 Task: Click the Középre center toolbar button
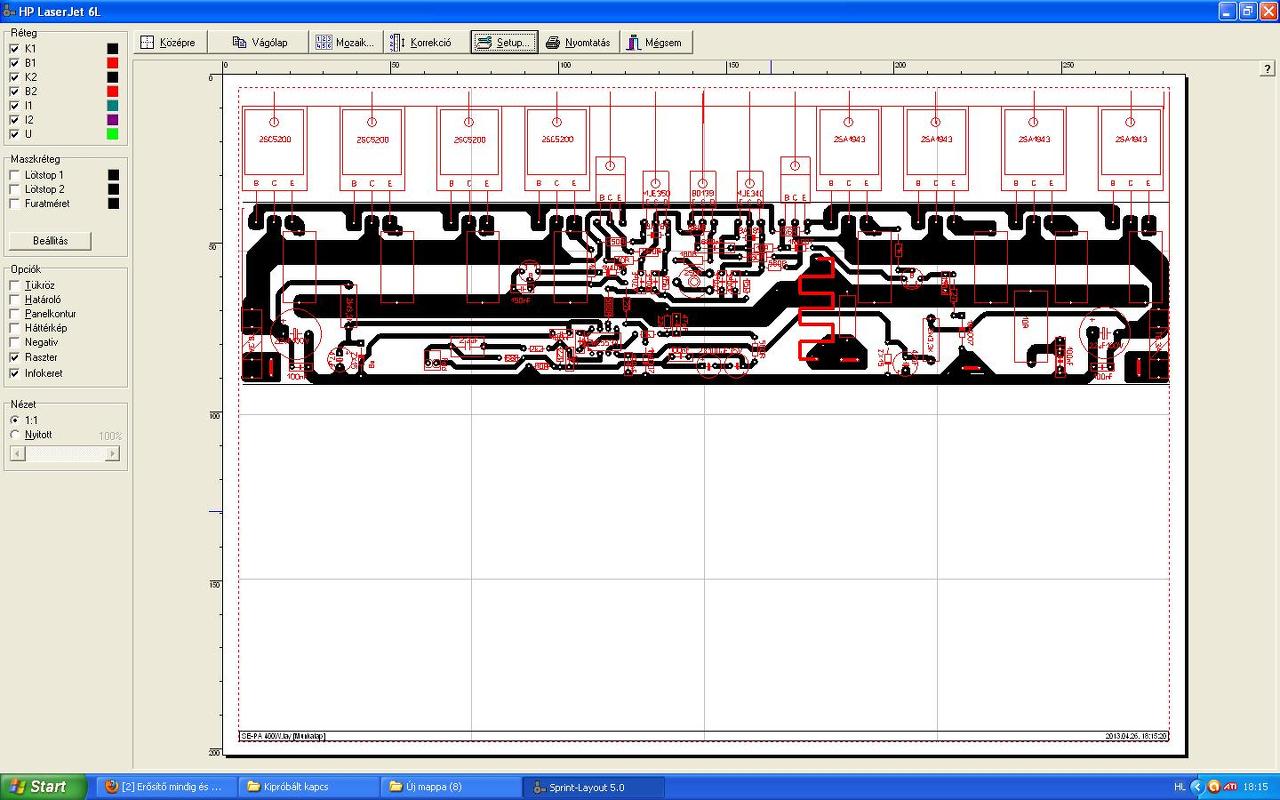tap(170, 42)
